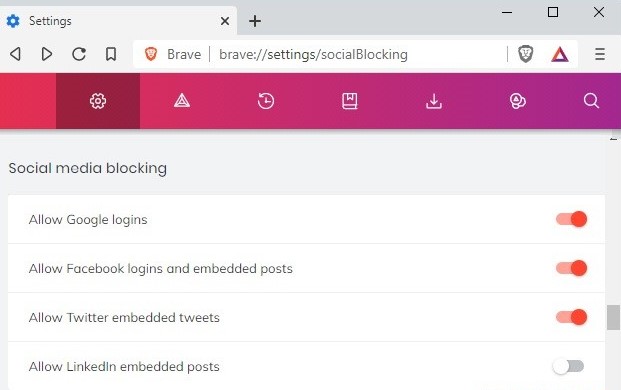The image size is (621, 390).
Task: Open the Downloads arrow icon
Action: tap(434, 101)
